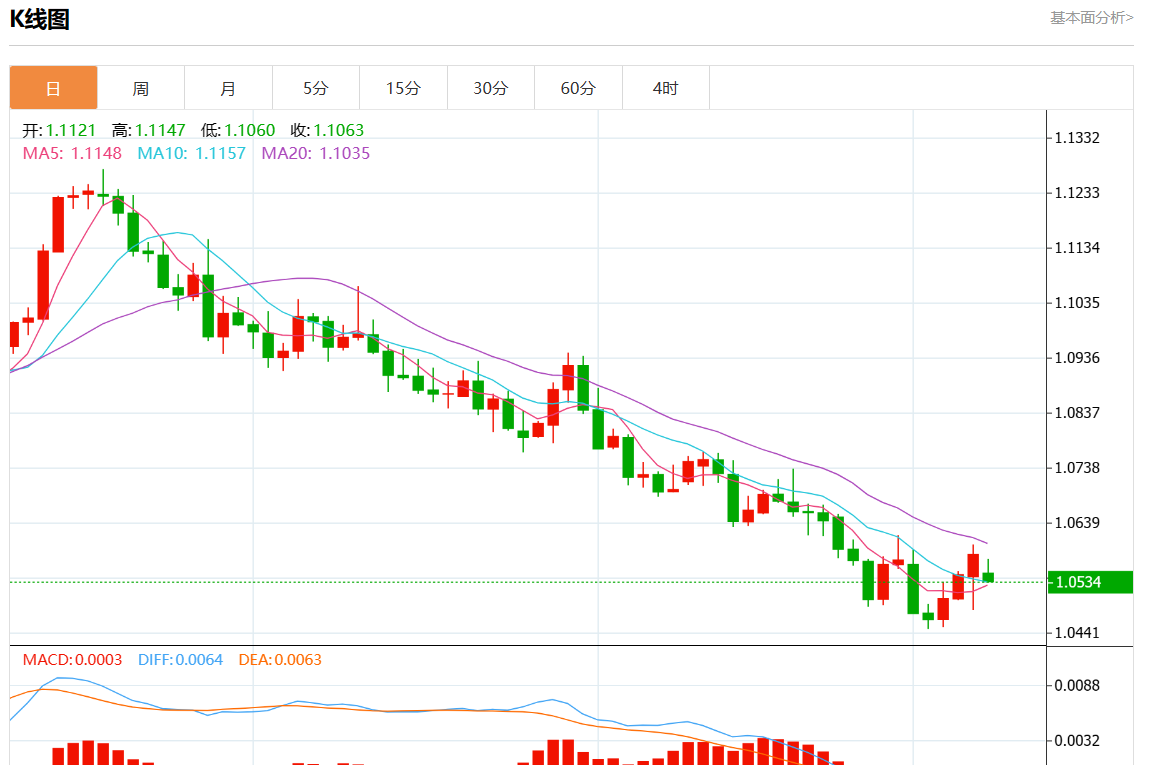Click the DIFF:0.0064 indicator label
Viewport: 1151px width, 765px height.
point(181,659)
